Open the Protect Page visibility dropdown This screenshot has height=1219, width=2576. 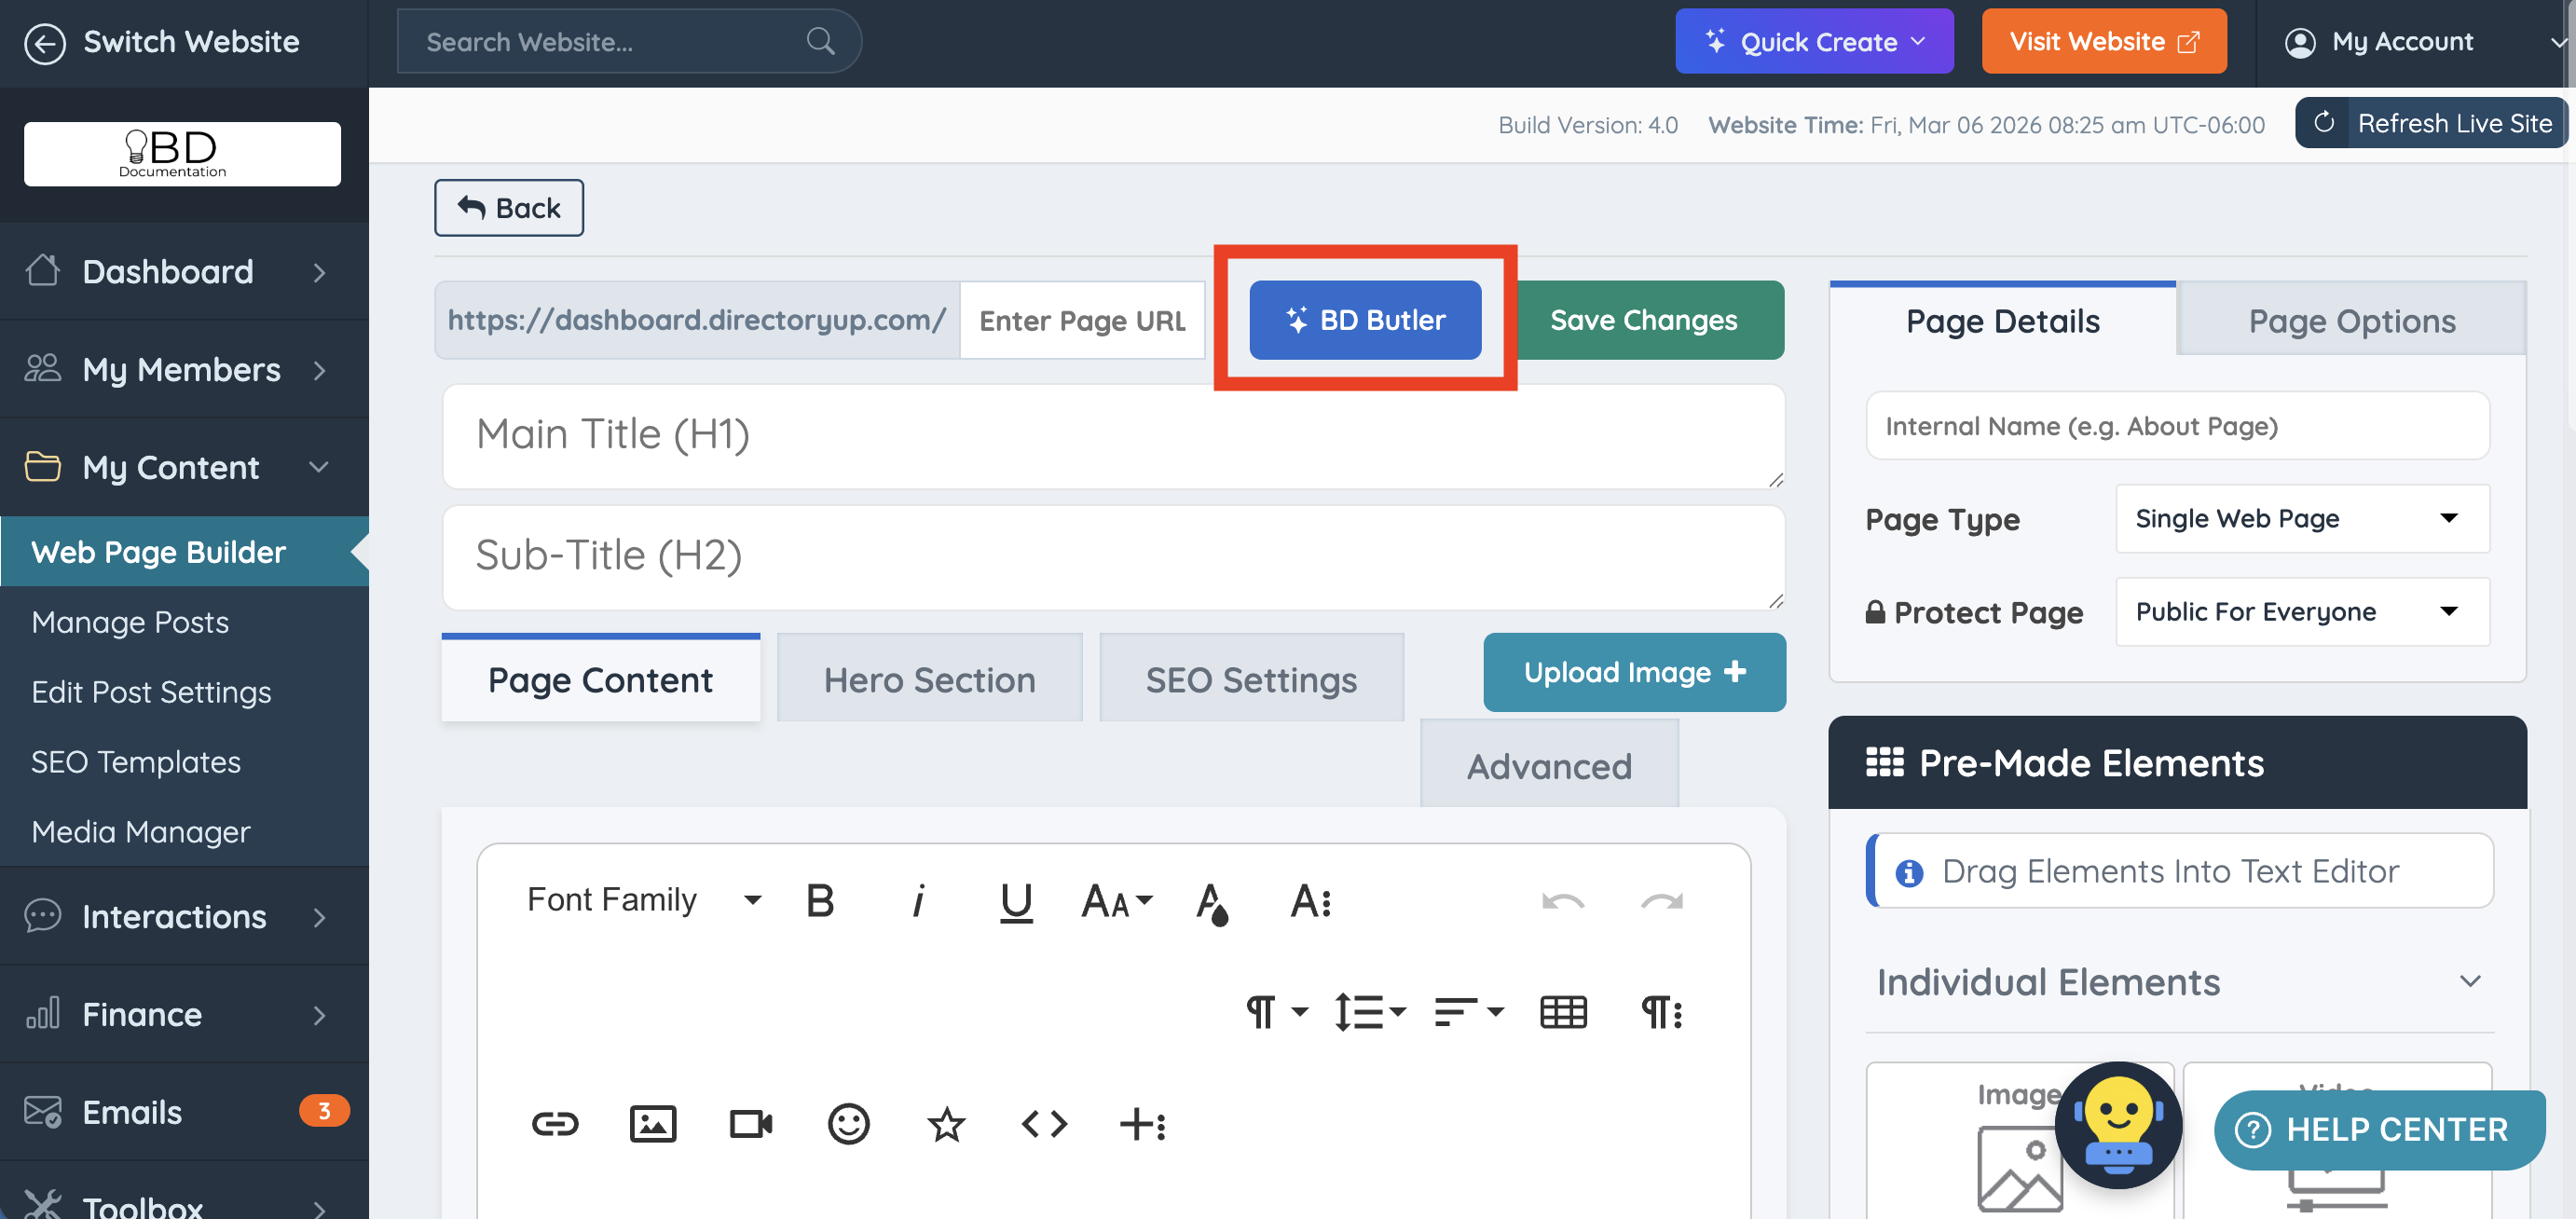tap(2301, 611)
